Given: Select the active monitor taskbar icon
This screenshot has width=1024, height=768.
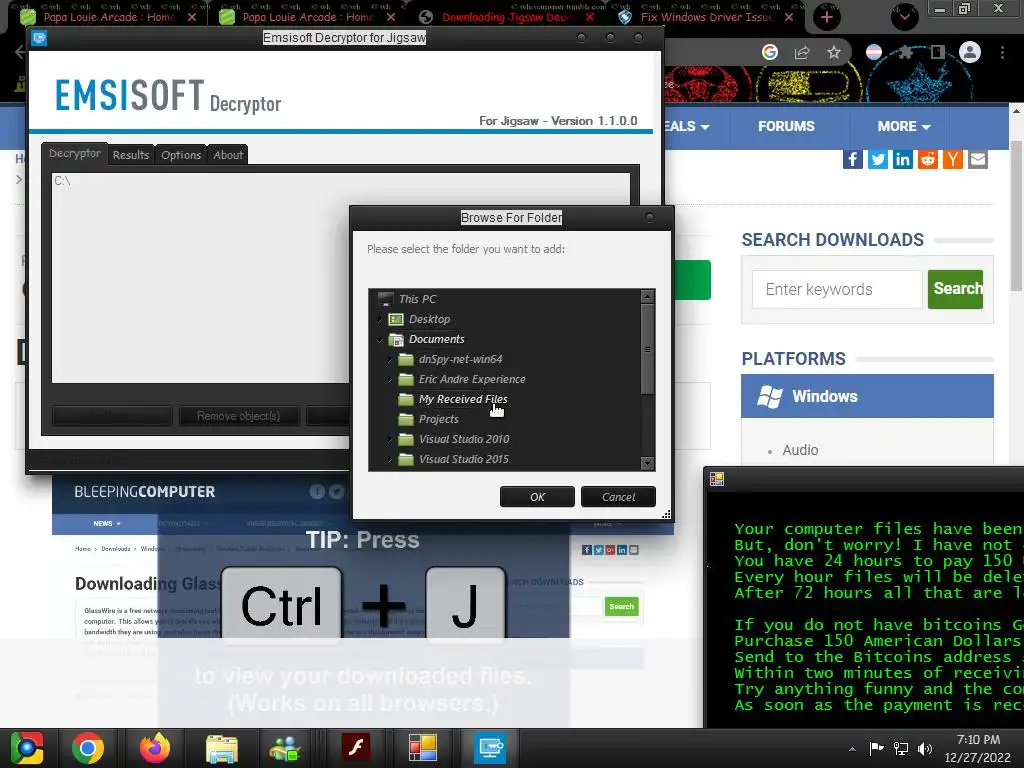Looking at the screenshot, I should tap(490, 748).
